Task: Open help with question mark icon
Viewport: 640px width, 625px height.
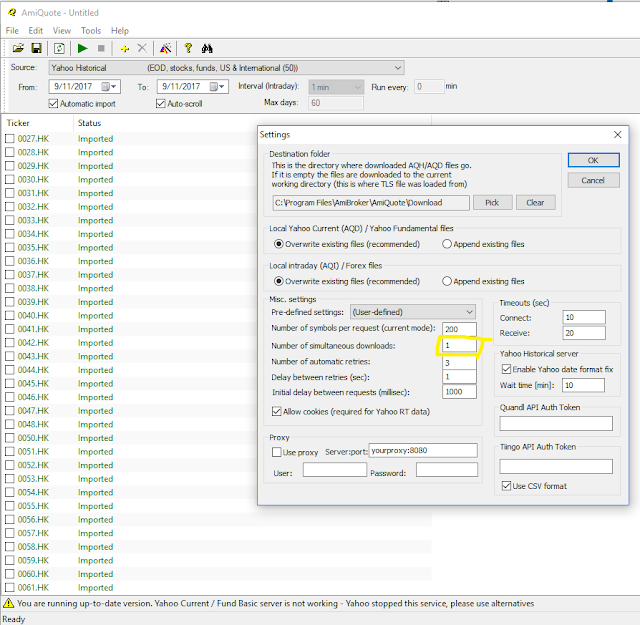Action: tap(188, 48)
